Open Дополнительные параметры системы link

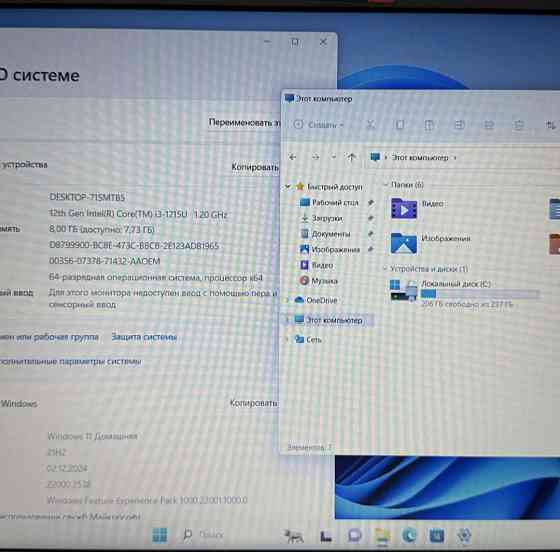[70, 362]
